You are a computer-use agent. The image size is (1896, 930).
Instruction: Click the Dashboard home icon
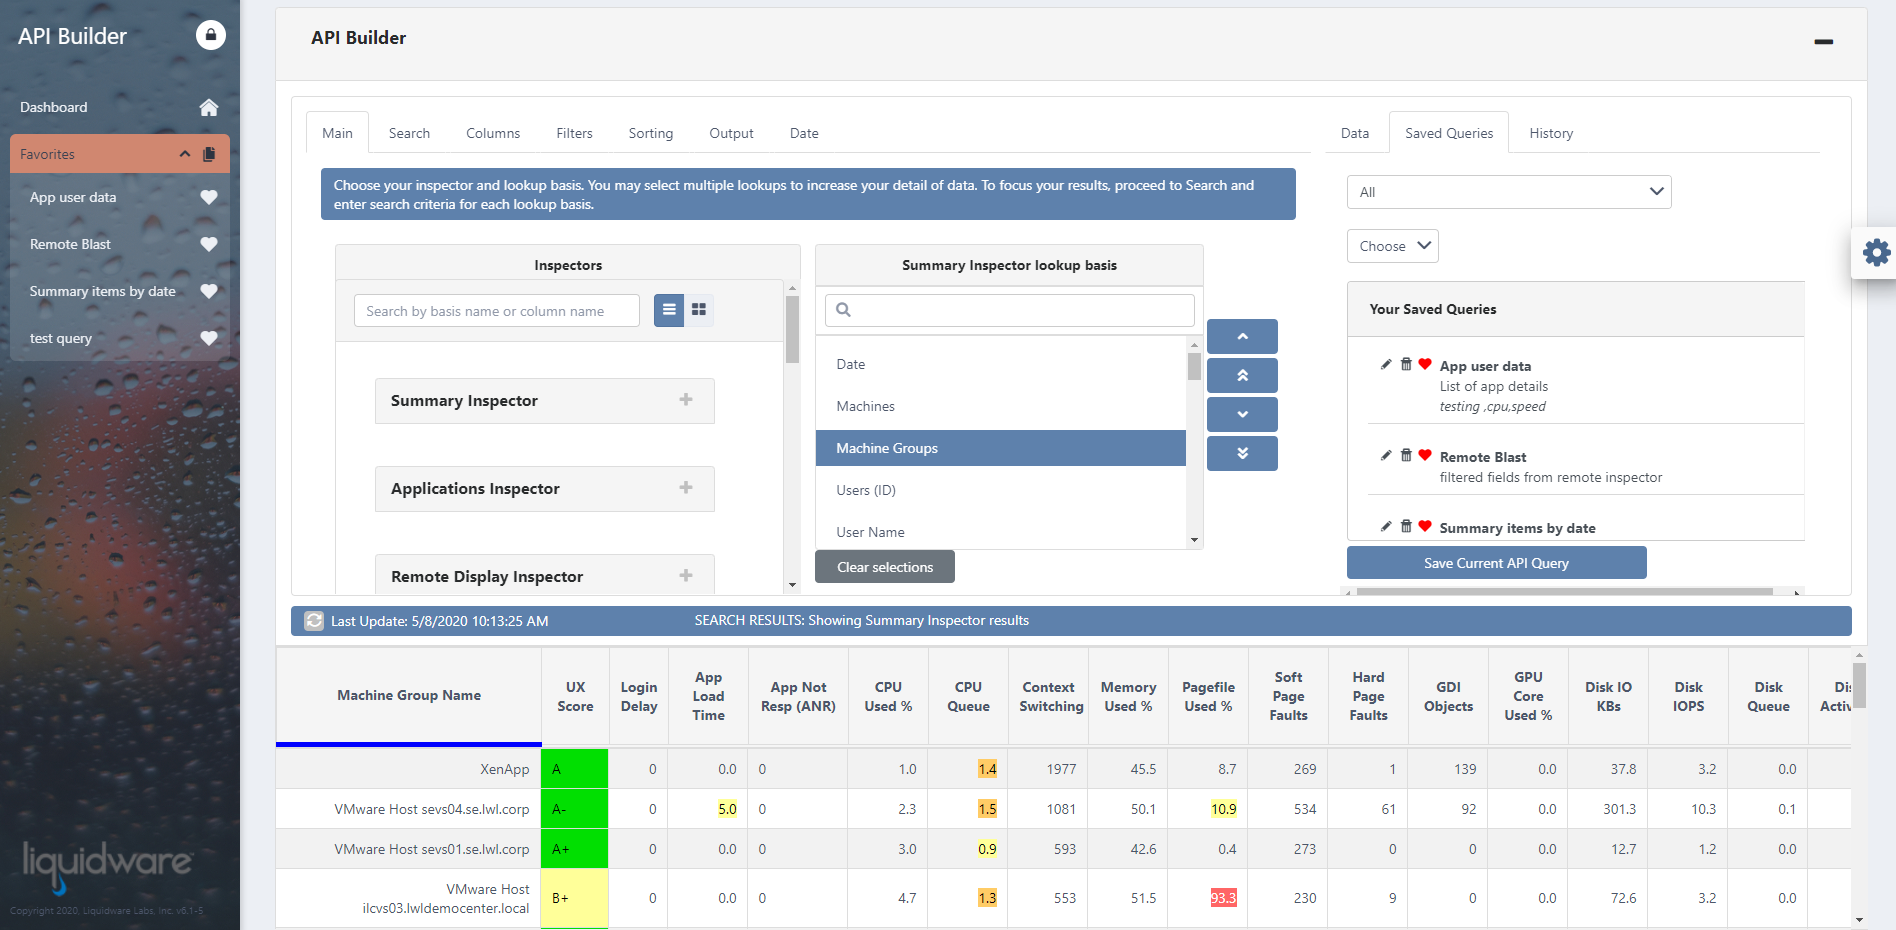(209, 107)
